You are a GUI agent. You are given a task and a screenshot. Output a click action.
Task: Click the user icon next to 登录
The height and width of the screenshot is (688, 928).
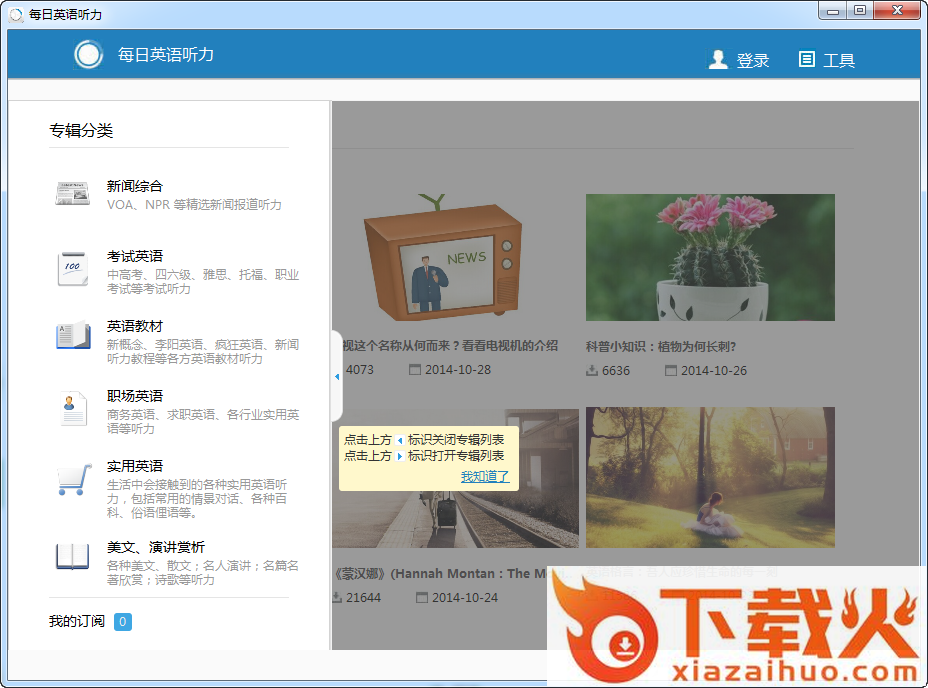pyautogui.click(x=718, y=60)
